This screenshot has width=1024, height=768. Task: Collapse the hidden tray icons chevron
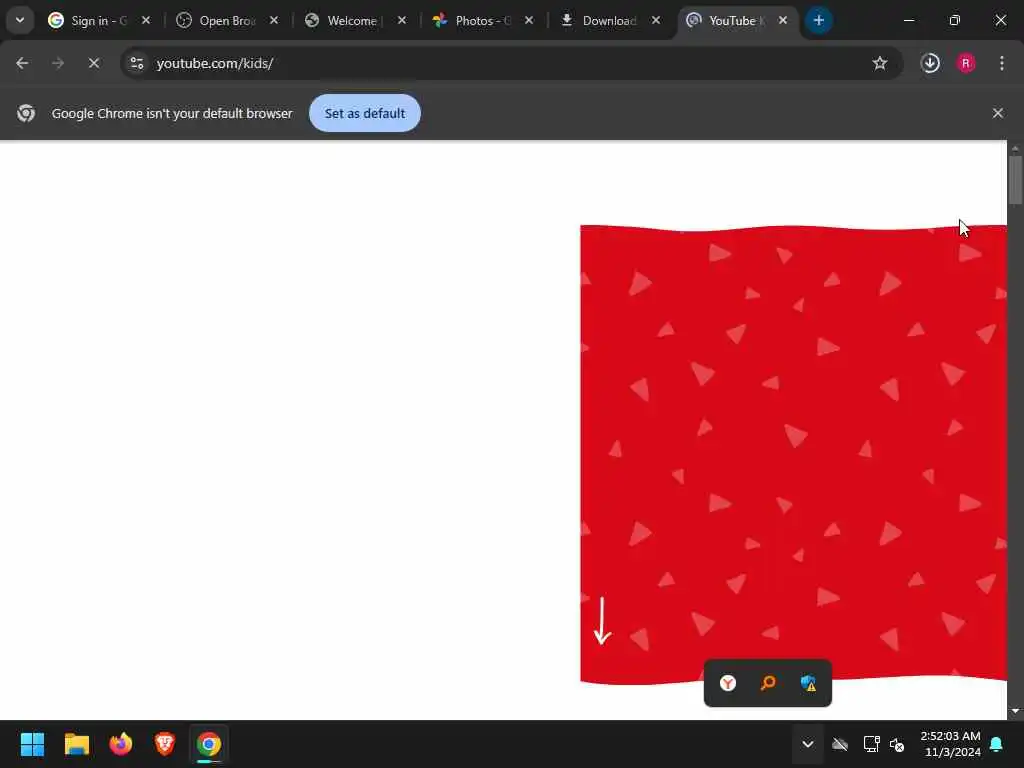point(808,744)
